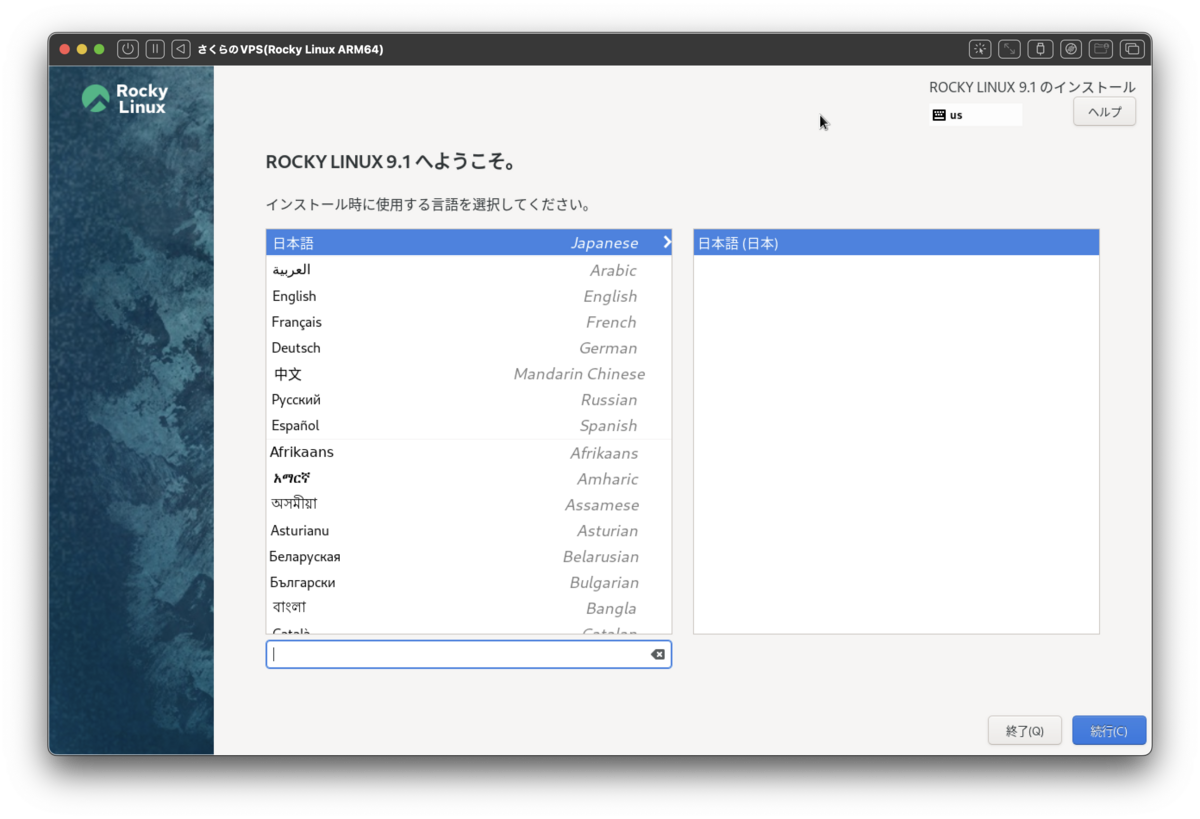Viewport: 1200px width, 819px height.
Task: Click the folder icon in the console toolbar
Action: [1101, 48]
